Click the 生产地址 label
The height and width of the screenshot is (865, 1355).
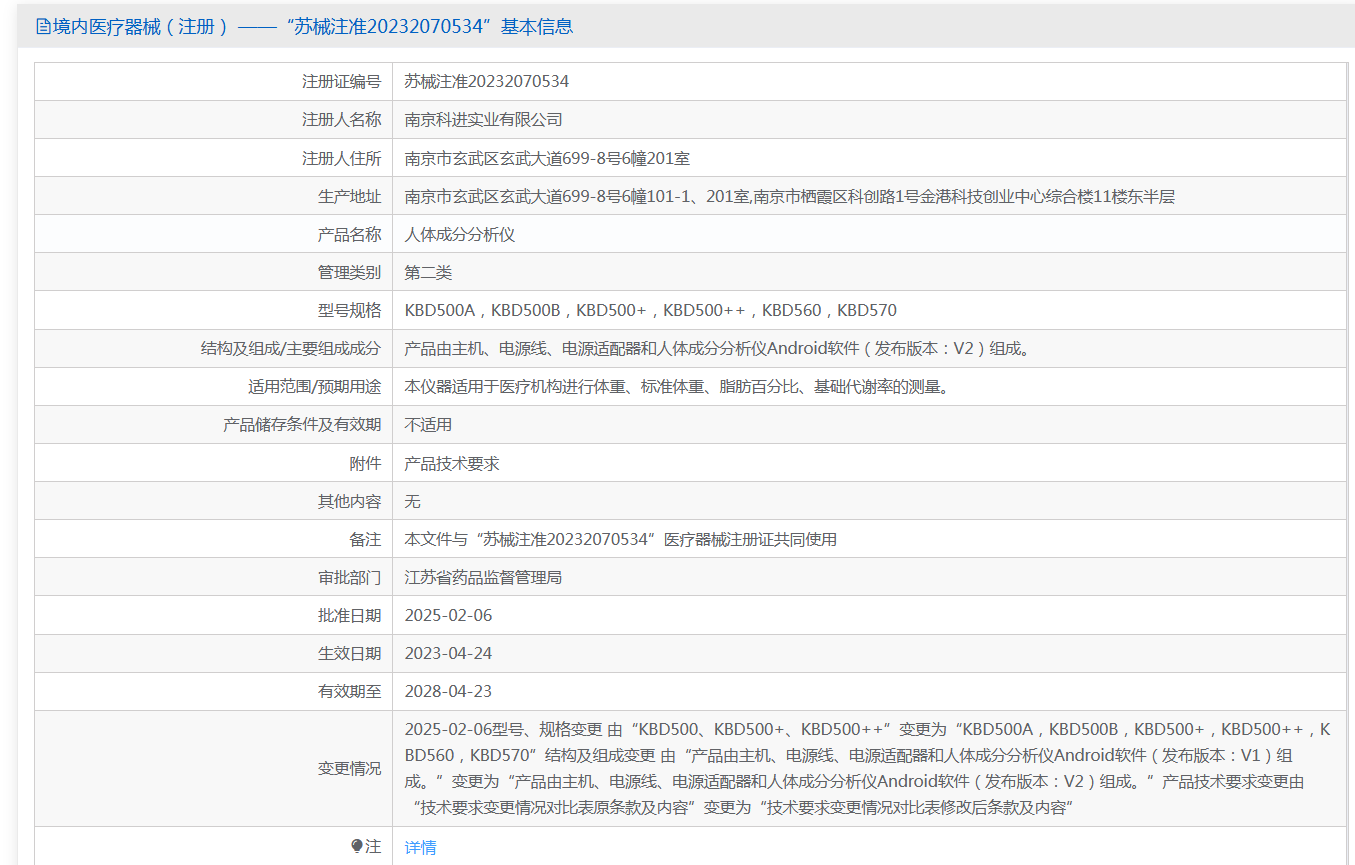[350, 196]
